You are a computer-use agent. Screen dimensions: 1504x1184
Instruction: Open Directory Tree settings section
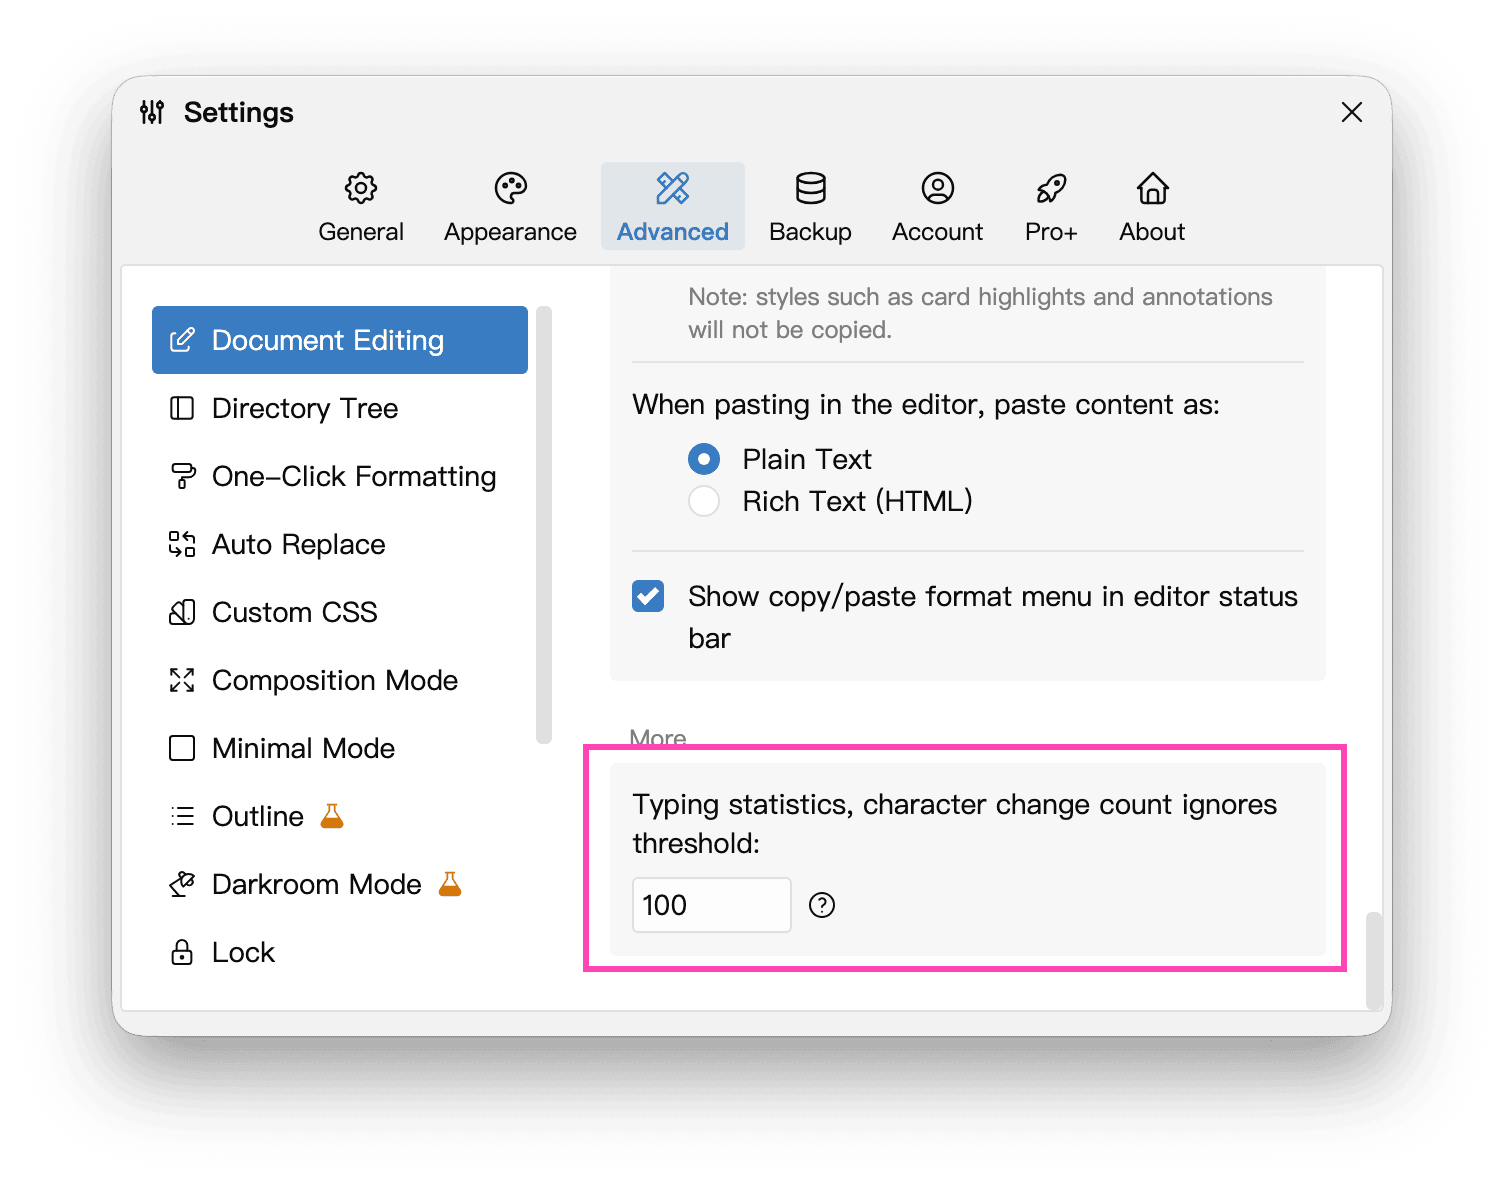tap(305, 408)
